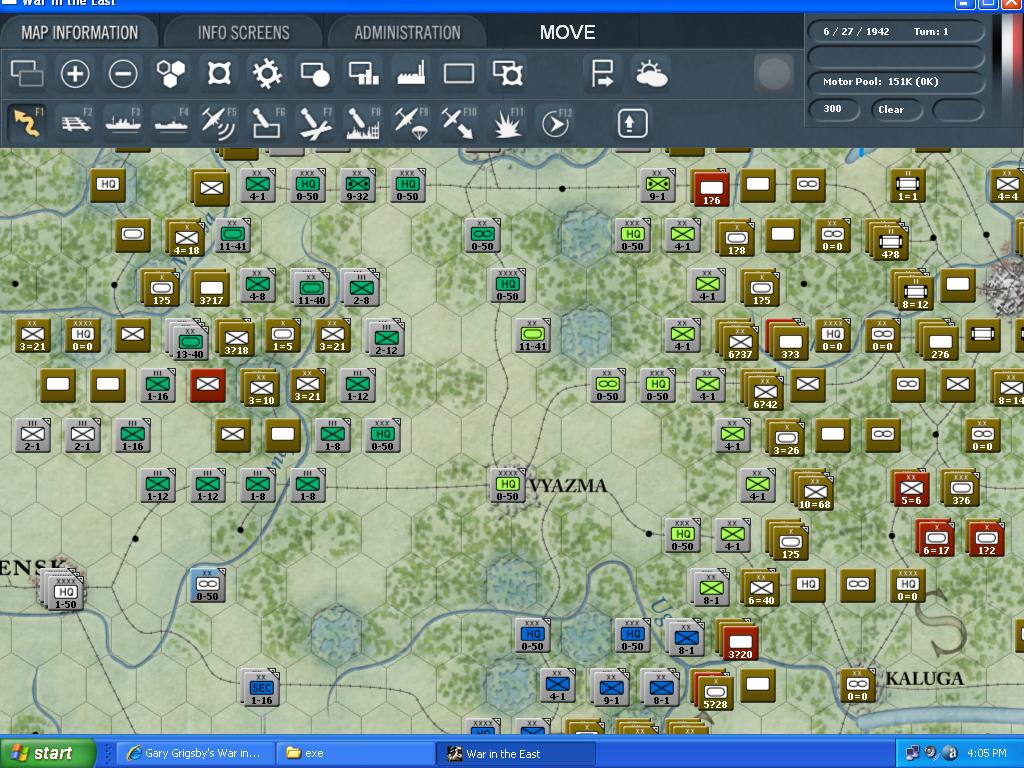Select the red unit labeled 6=17
The image size is (1024, 768).
[935, 537]
